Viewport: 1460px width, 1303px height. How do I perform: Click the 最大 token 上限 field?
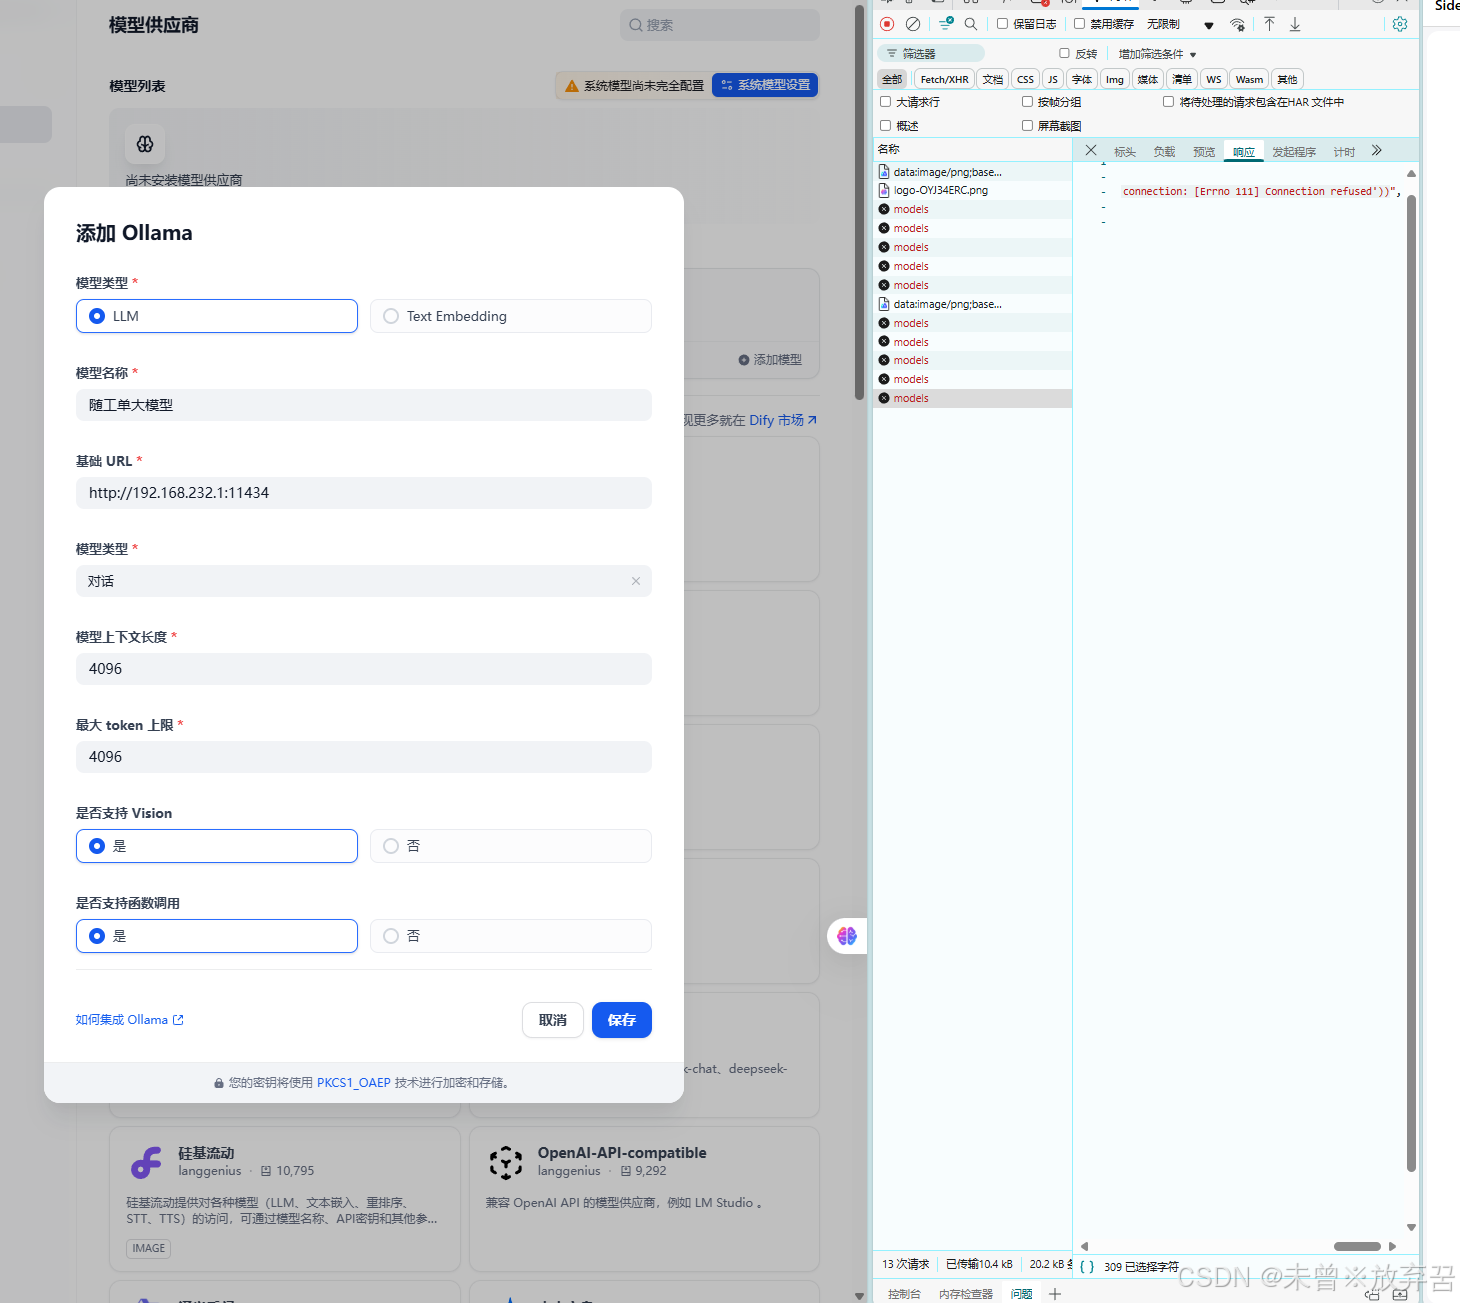[364, 757]
